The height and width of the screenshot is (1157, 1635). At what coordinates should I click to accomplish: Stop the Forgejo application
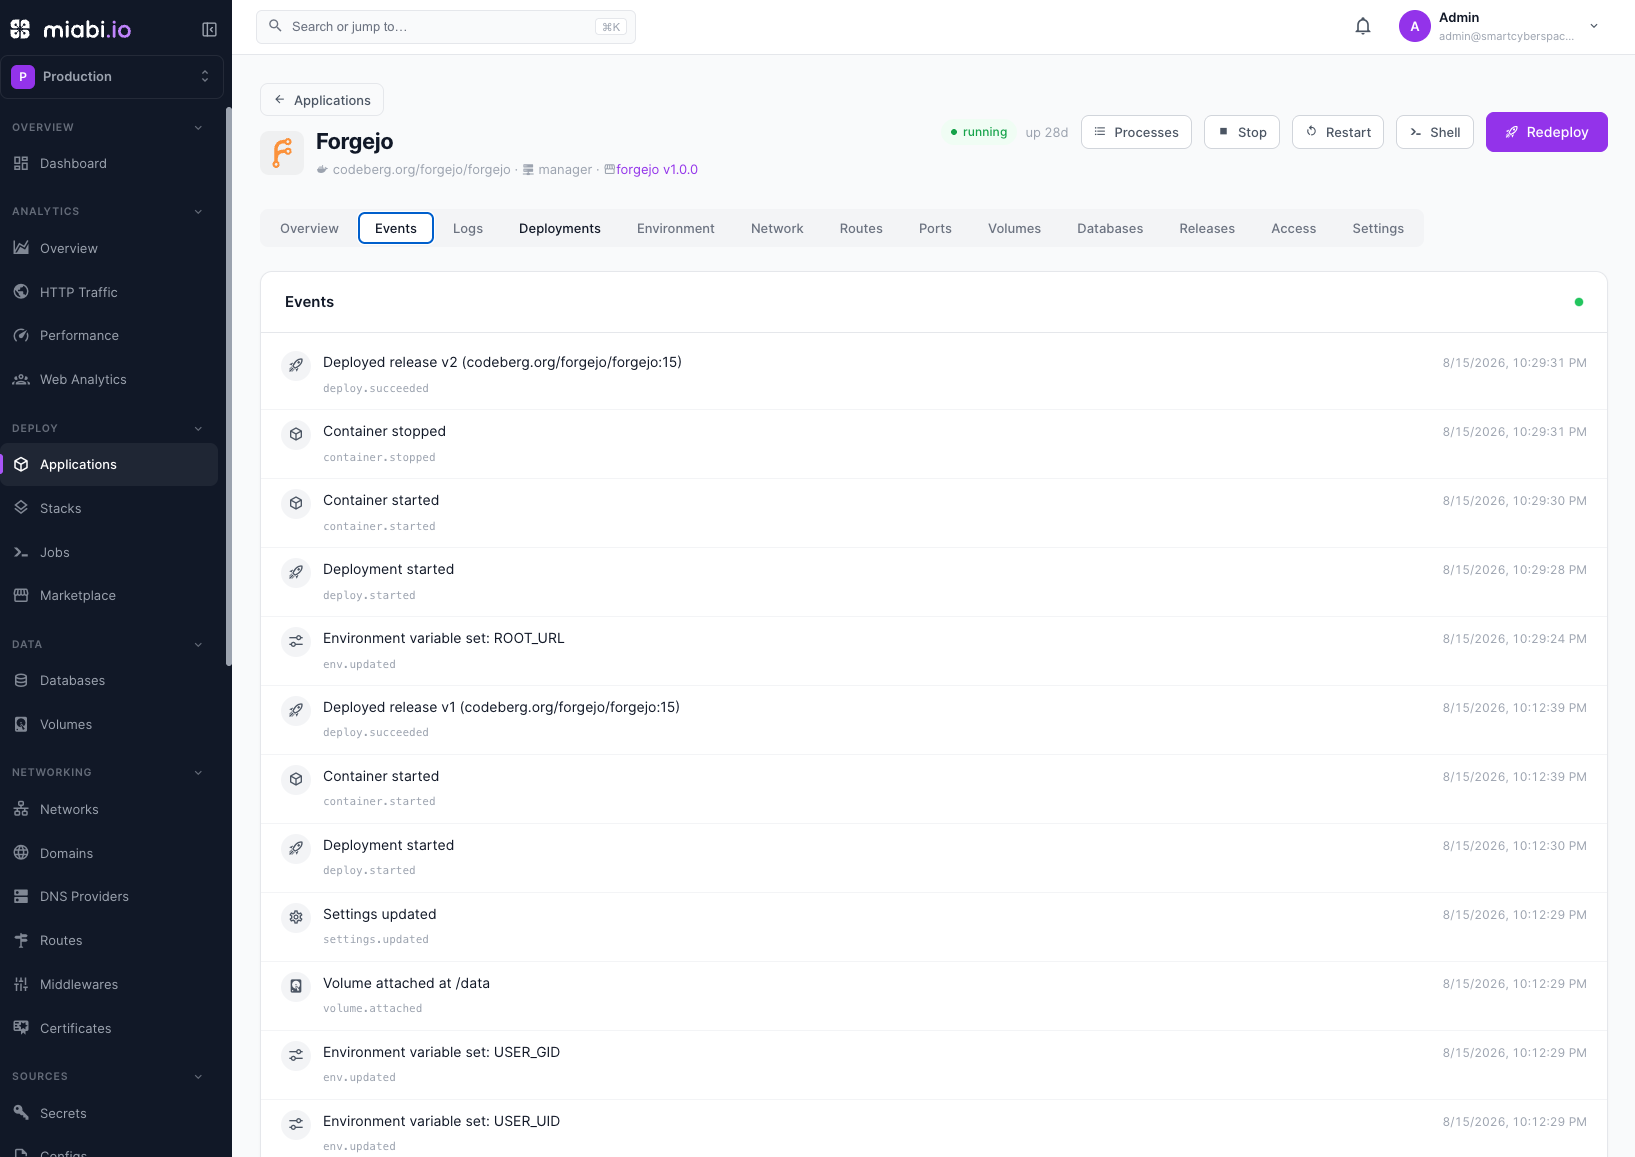coord(1242,132)
